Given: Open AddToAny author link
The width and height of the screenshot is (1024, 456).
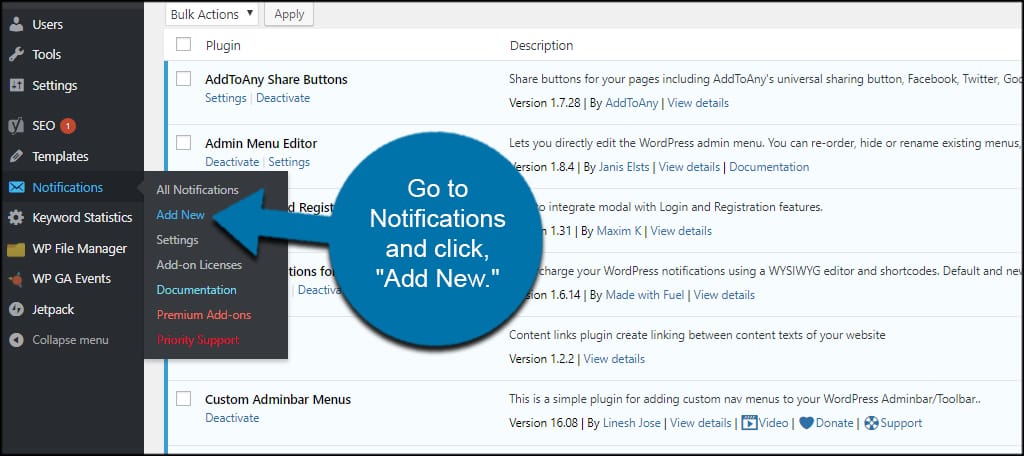Looking at the screenshot, I should [631, 103].
